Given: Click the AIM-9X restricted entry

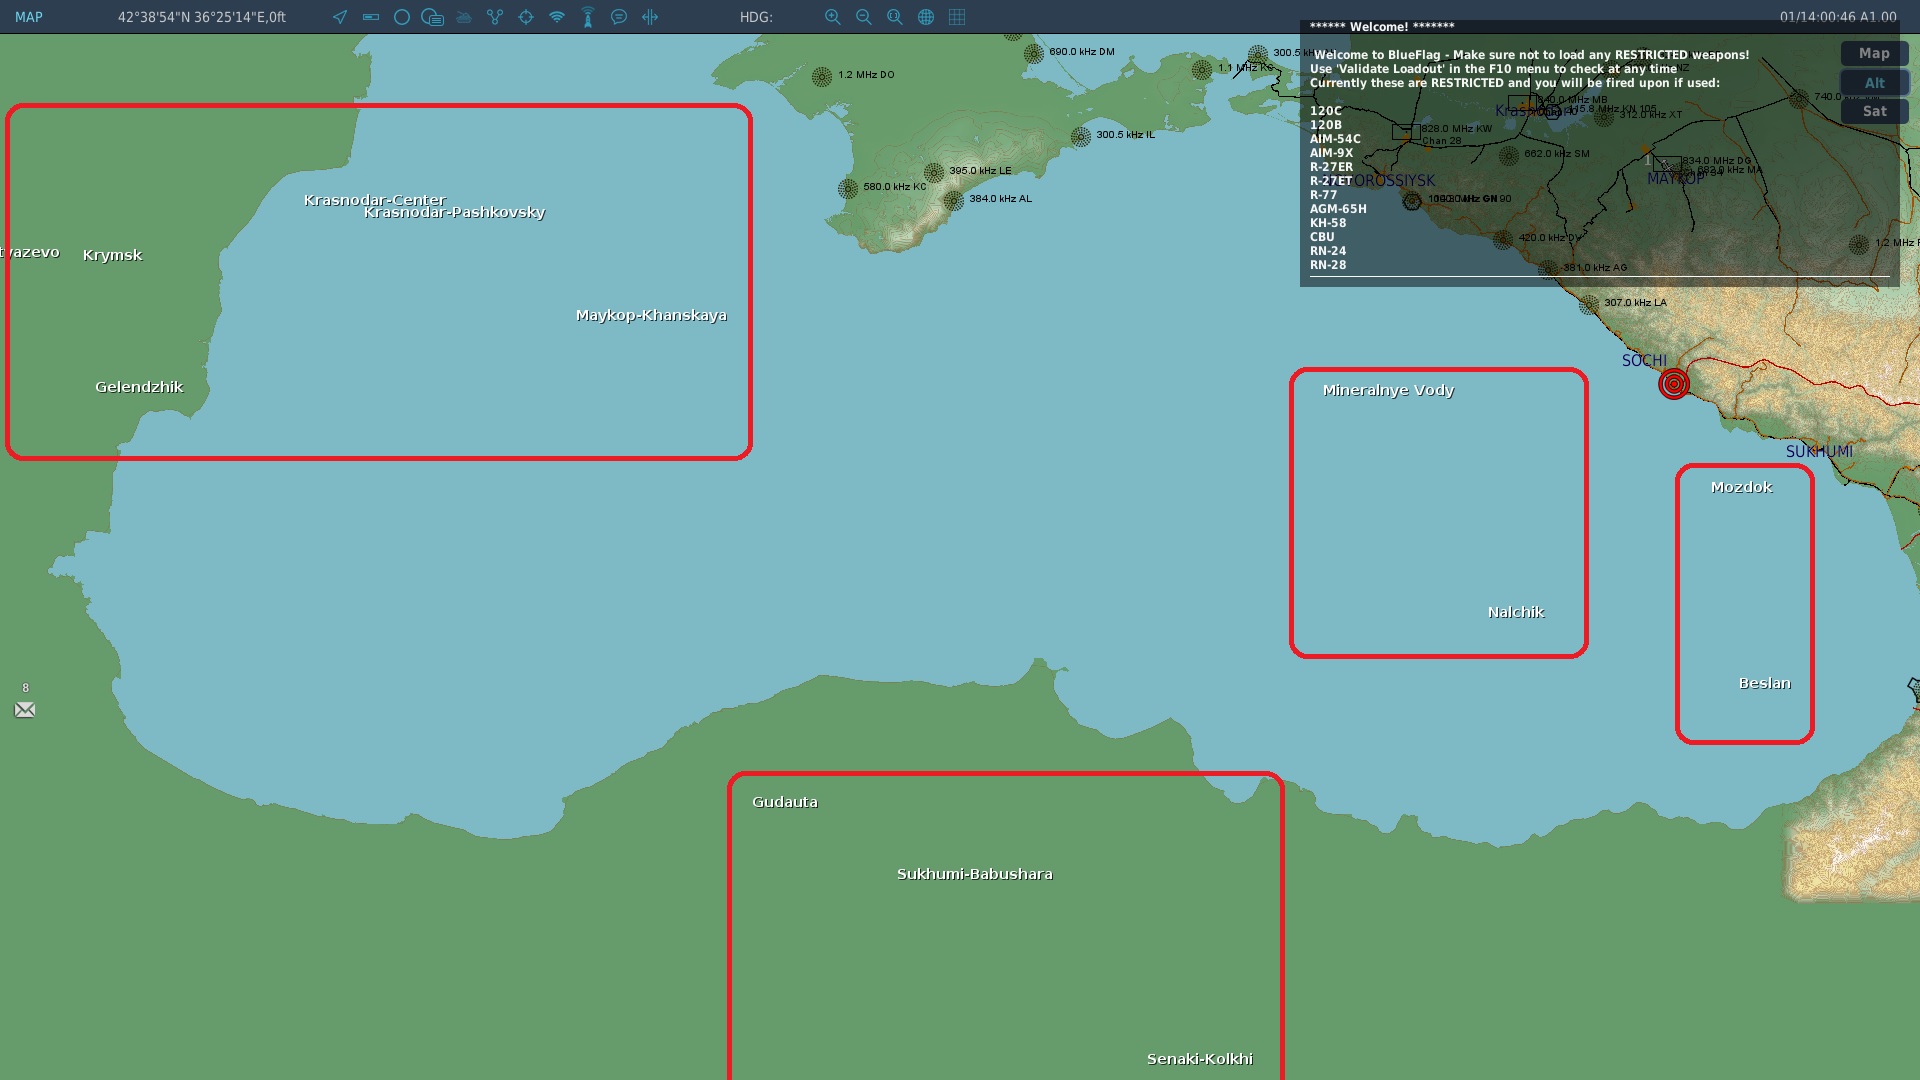Looking at the screenshot, I should pyautogui.click(x=1331, y=153).
